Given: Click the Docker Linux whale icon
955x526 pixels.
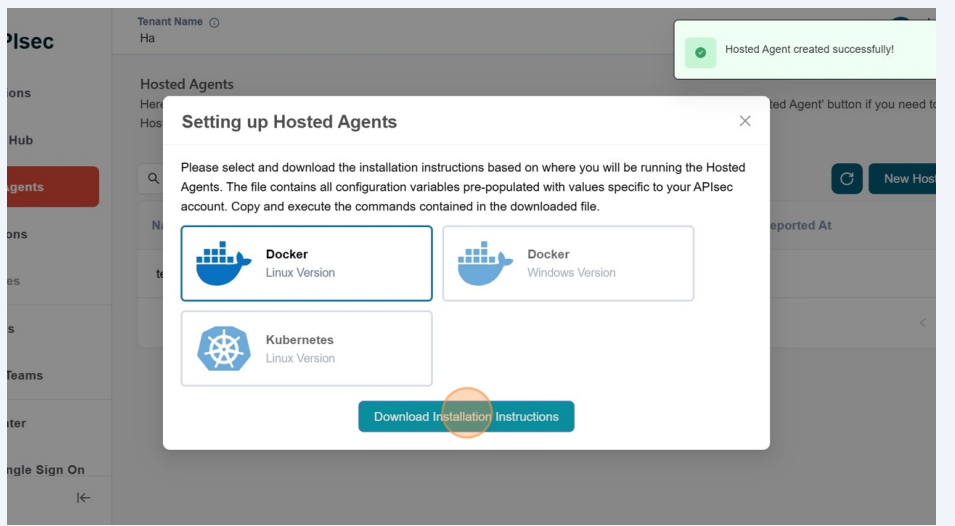Looking at the screenshot, I should click(x=223, y=264).
